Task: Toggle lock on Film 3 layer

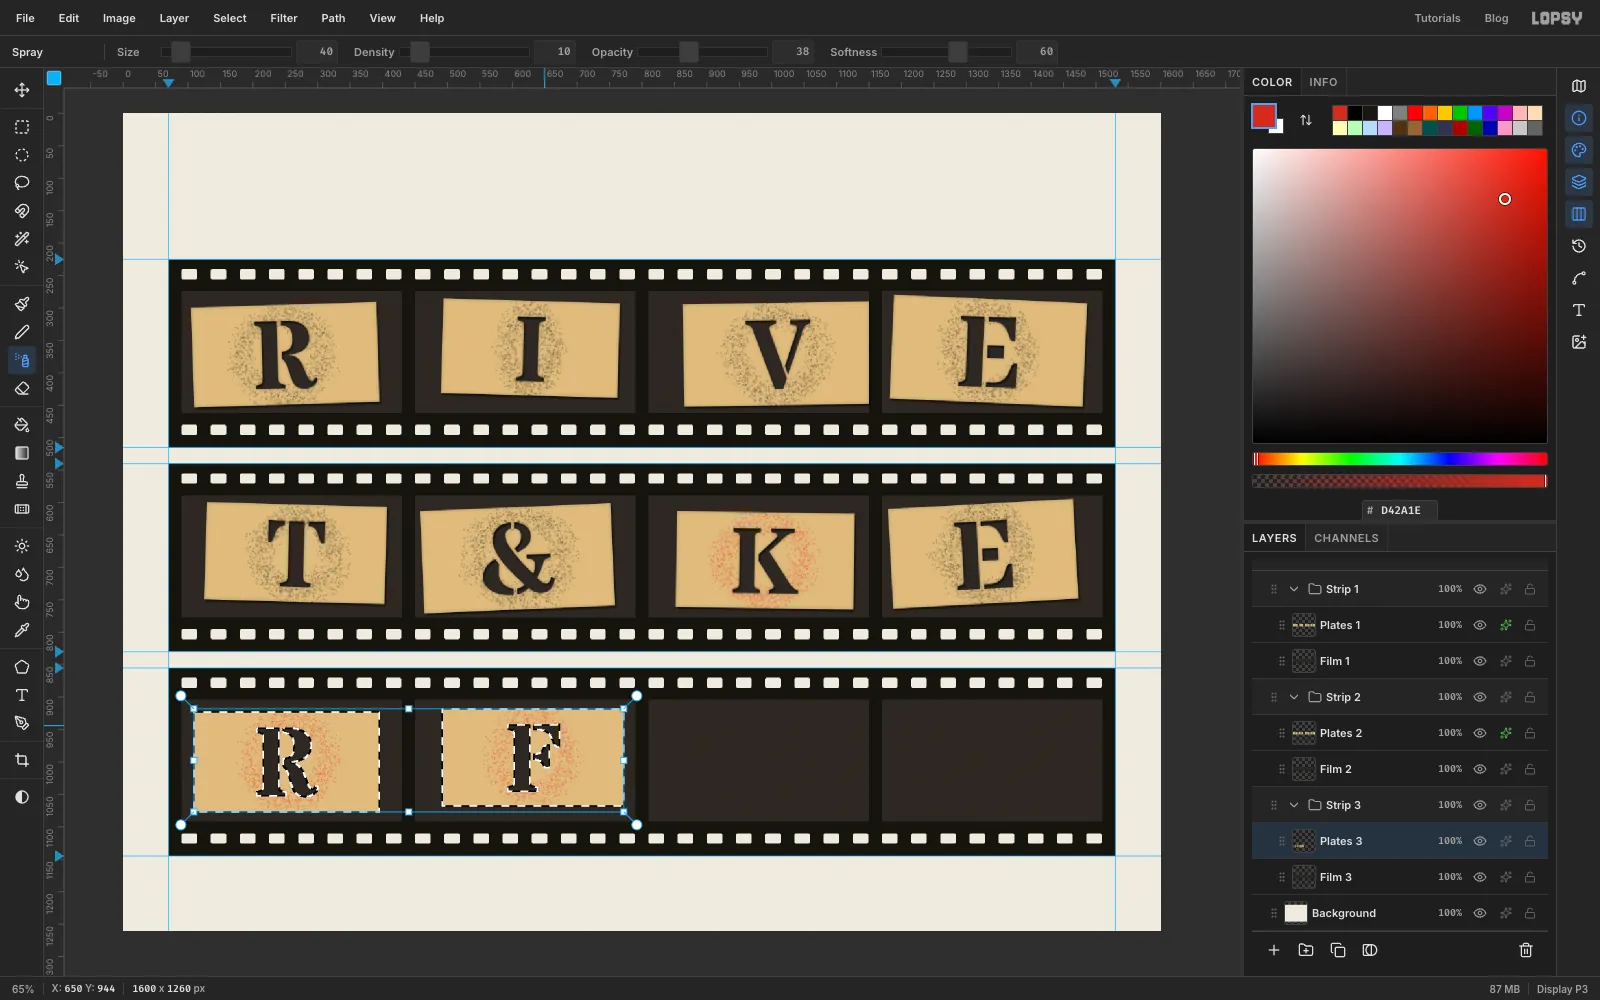Action: pyautogui.click(x=1530, y=877)
